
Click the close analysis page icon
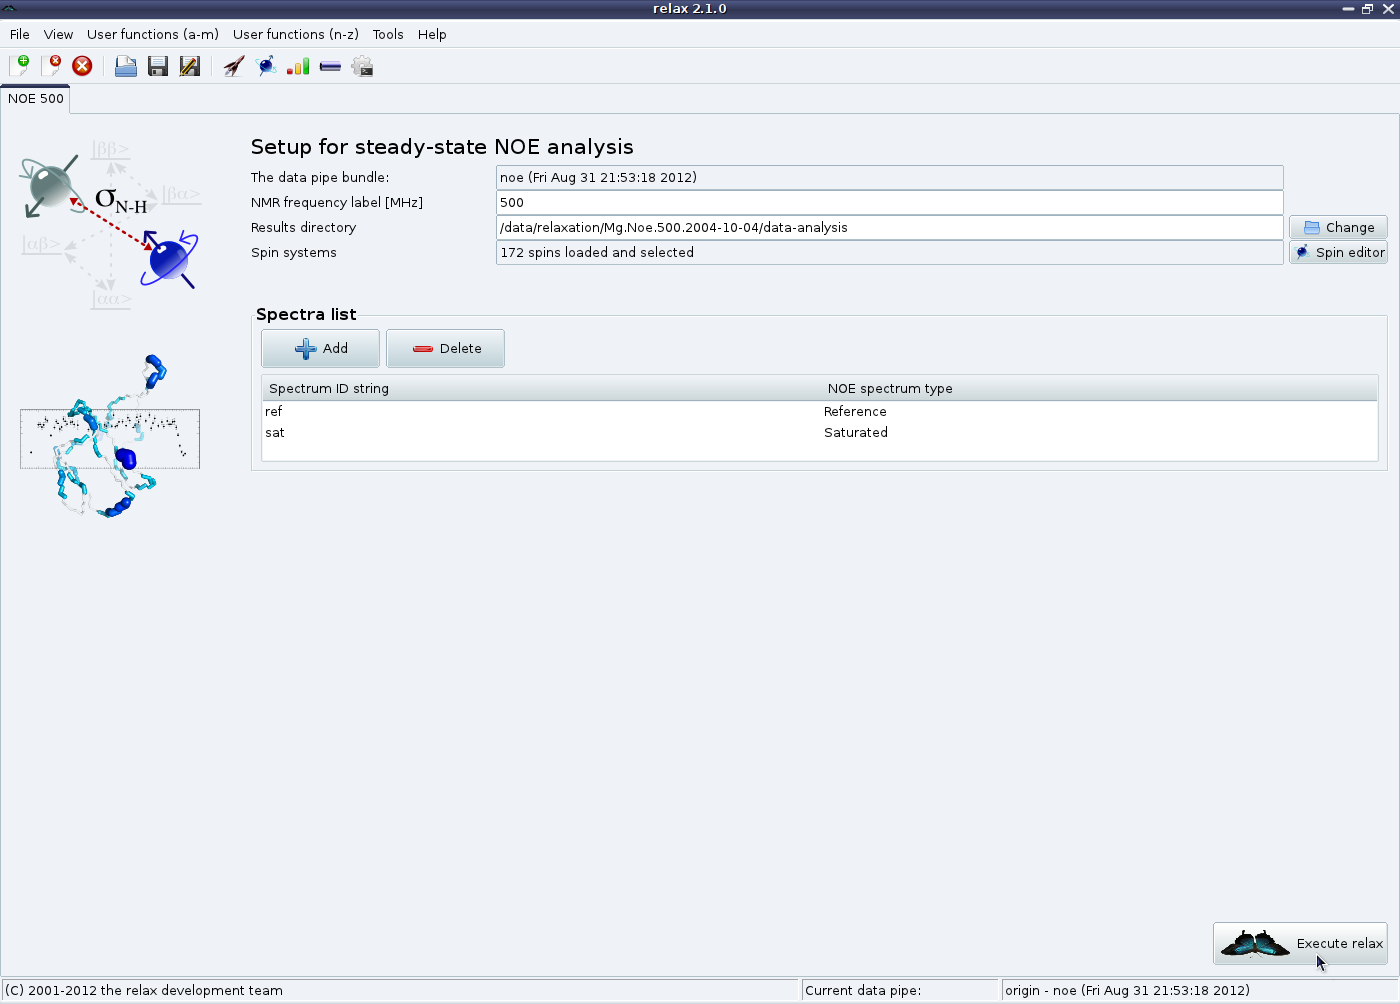point(51,66)
